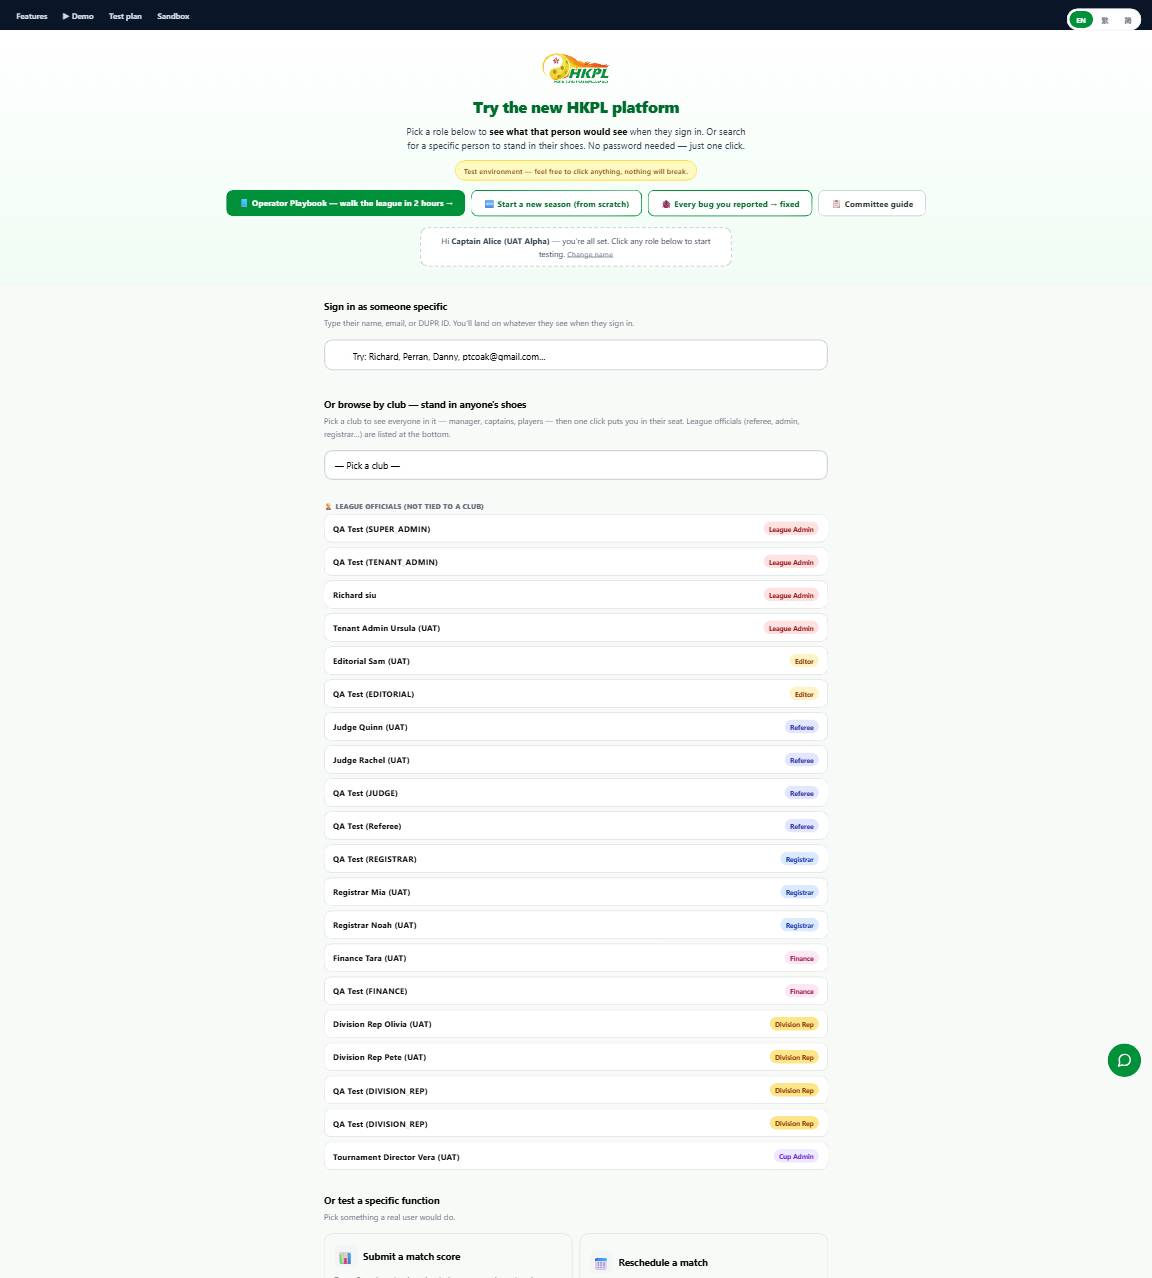
Task: Select Division Rep Olivia (UAT)
Action: (x=575, y=1024)
